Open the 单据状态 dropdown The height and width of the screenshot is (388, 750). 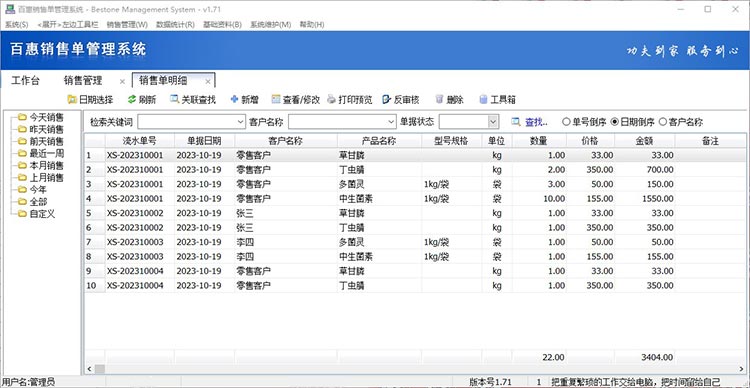click(494, 122)
